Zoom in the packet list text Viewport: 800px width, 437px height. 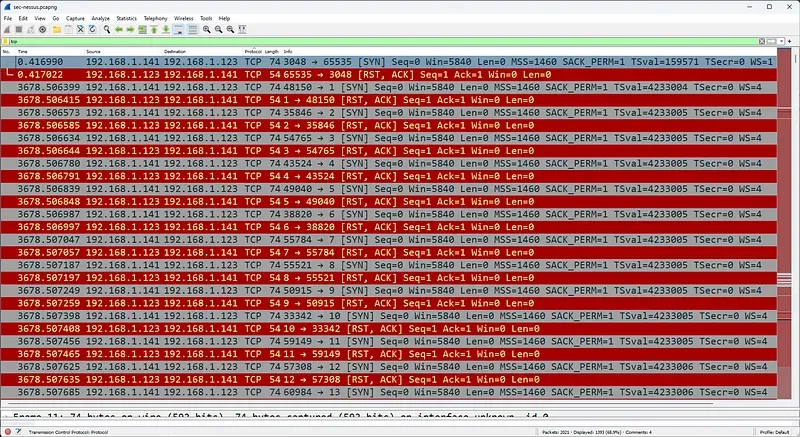207,30
